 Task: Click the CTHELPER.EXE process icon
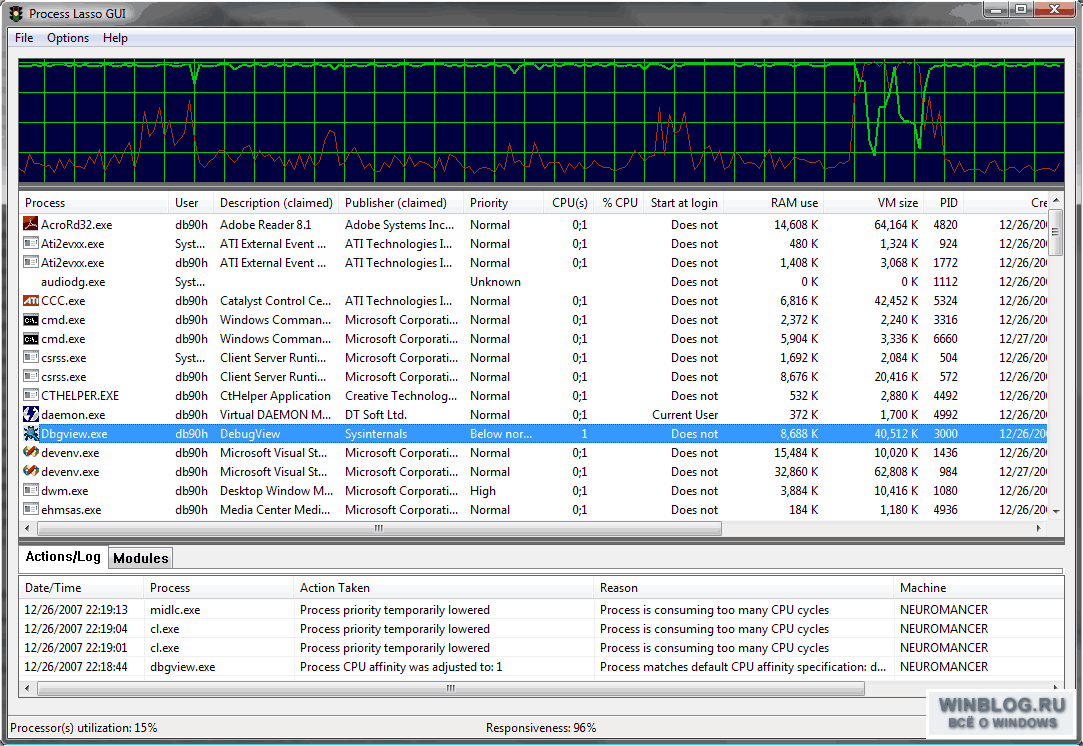[x=30, y=396]
